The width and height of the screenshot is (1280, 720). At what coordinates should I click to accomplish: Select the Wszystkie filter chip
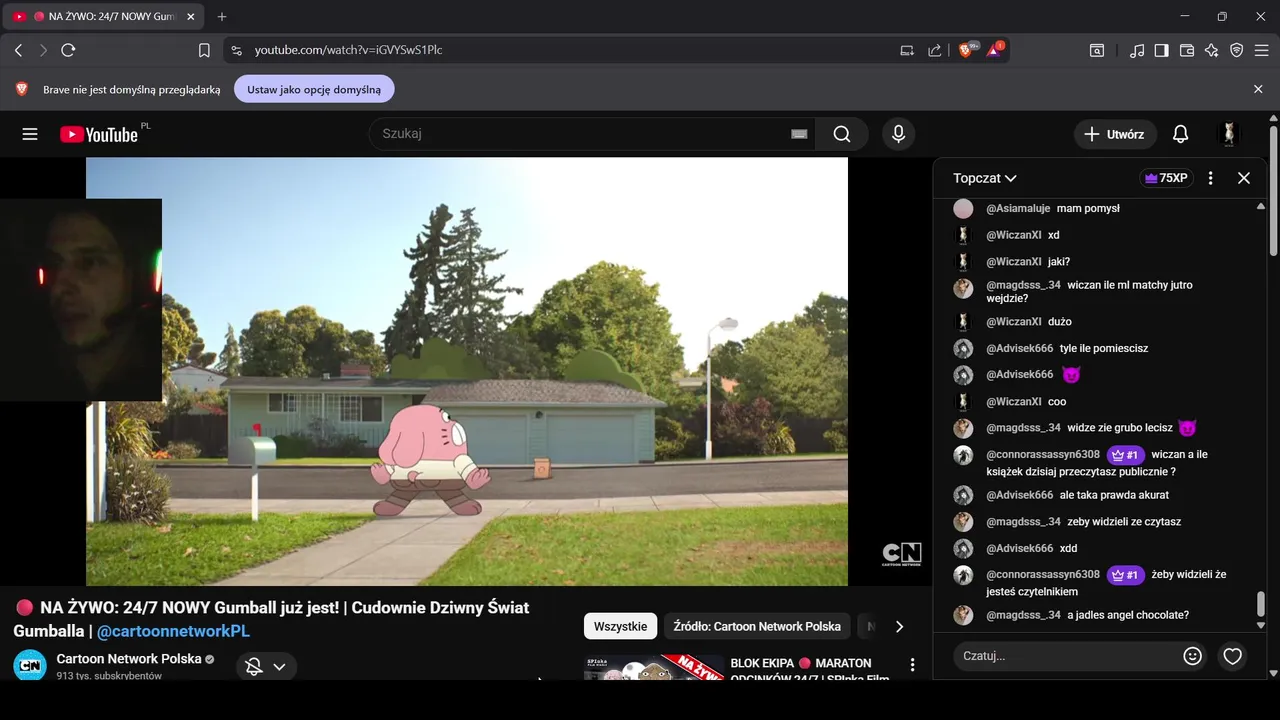(x=620, y=626)
